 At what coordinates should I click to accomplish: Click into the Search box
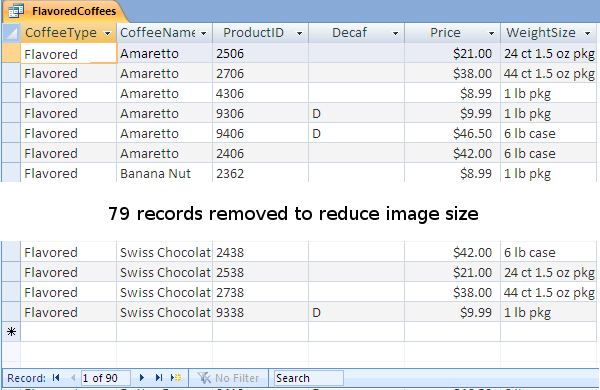coord(308,378)
